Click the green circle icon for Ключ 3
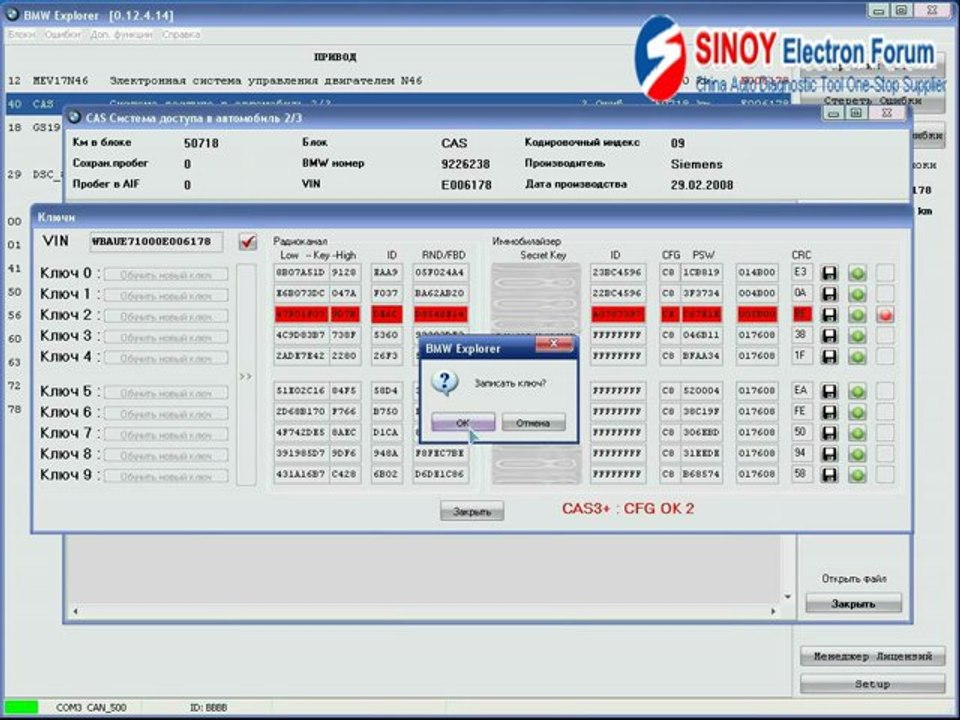960x720 pixels. point(857,336)
